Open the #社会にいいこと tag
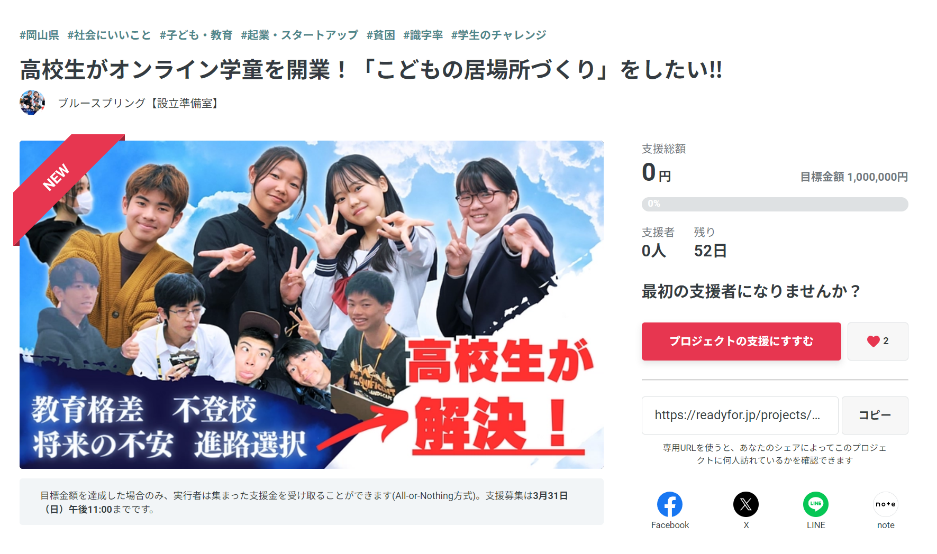 point(109,35)
